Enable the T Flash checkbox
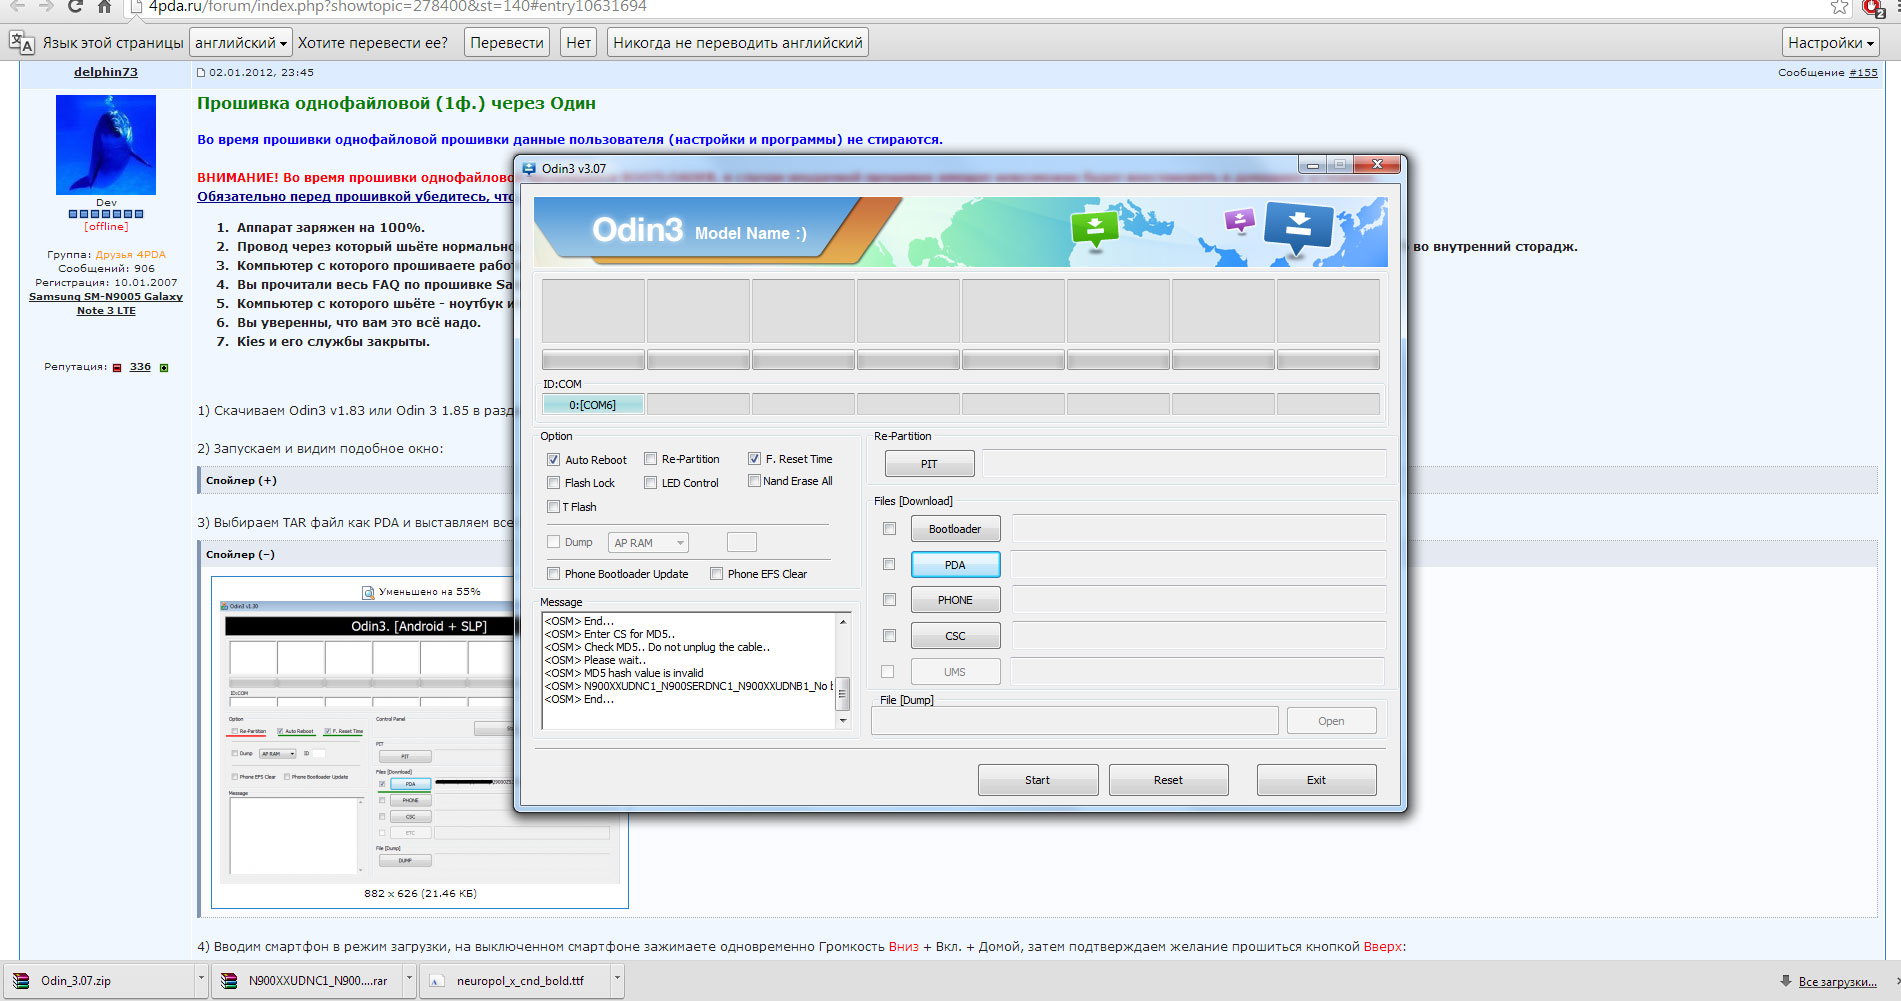 [x=553, y=507]
